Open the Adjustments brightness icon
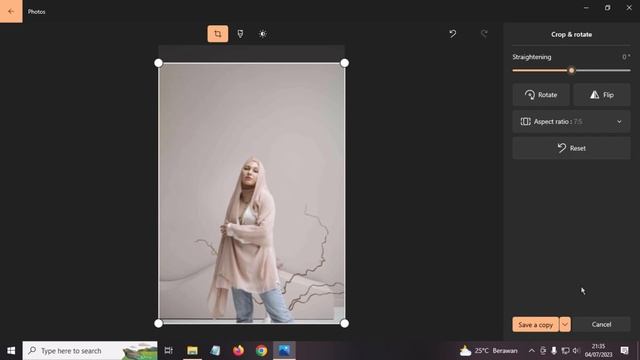 263,34
